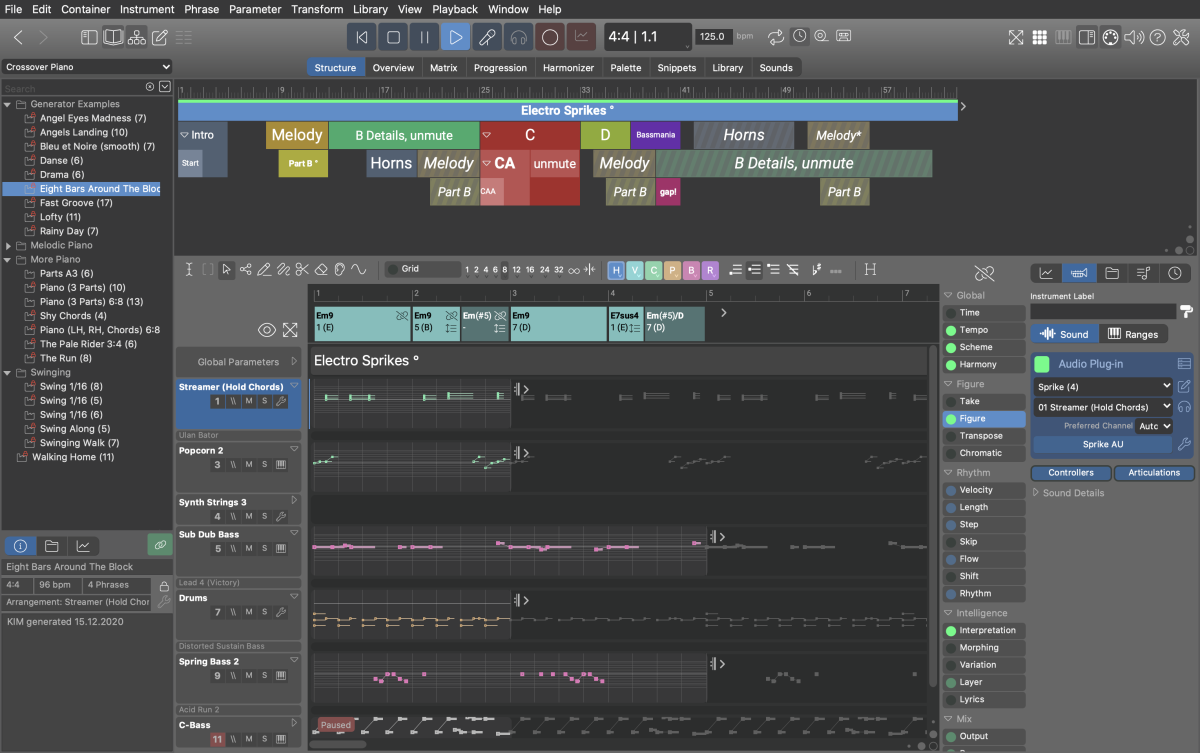The image size is (1200, 753).
Task: Select the text cursor tool in editing toolbar
Action: (x=189, y=269)
